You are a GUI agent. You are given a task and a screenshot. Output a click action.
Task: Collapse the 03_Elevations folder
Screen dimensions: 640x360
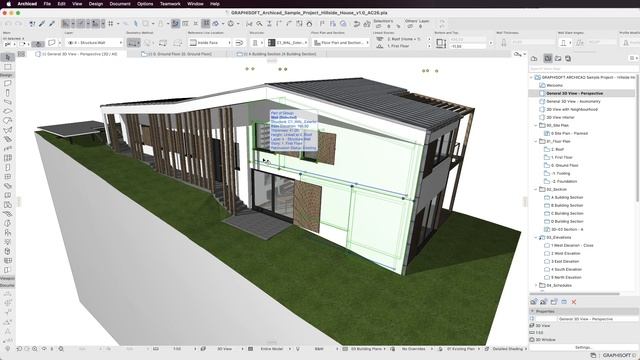click(x=536, y=238)
